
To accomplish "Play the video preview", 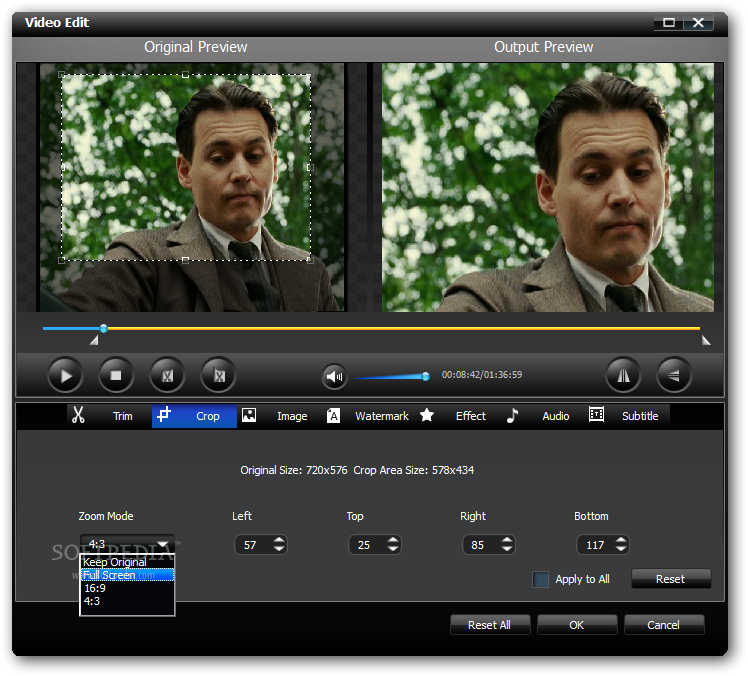I will (x=66, y=376).
